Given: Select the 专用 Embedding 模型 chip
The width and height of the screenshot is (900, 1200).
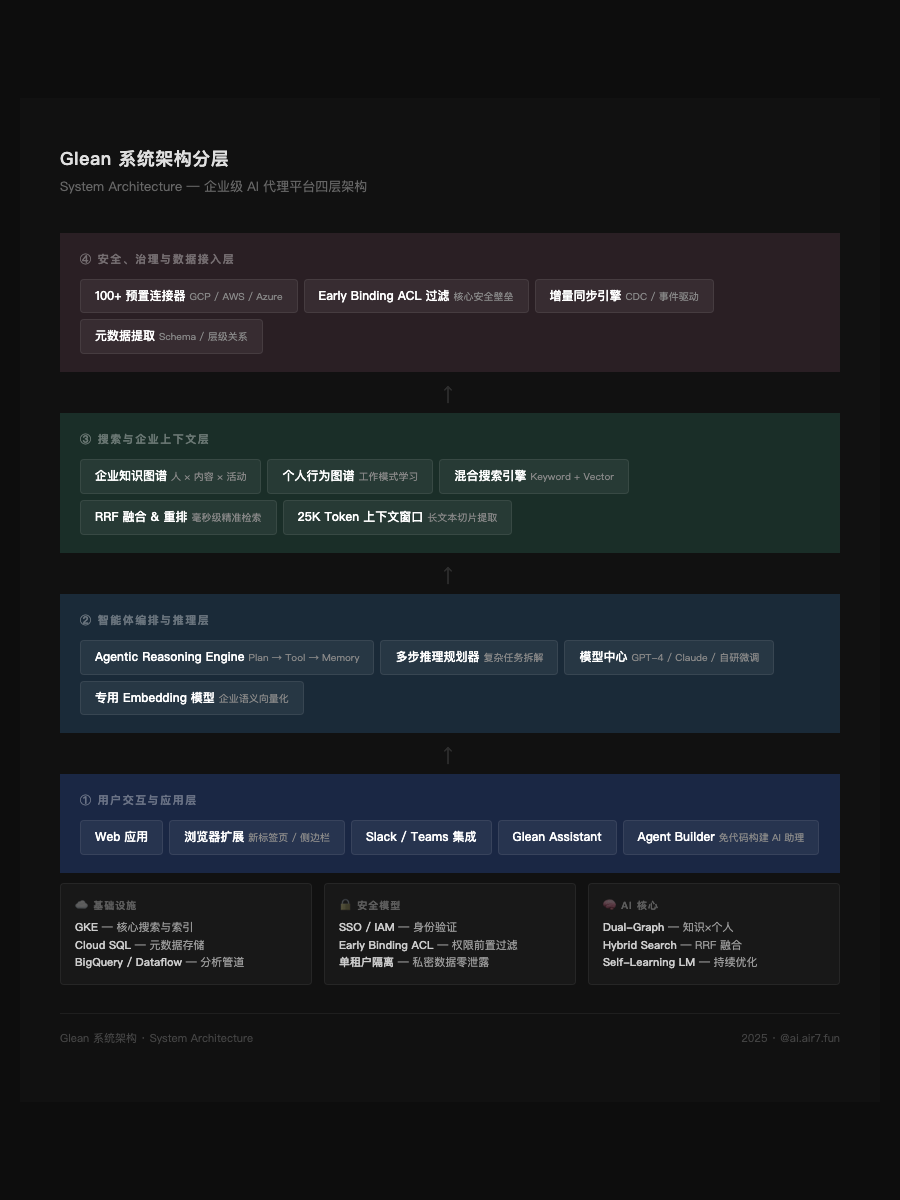Looking at the screenshot, I should [192, 698].
